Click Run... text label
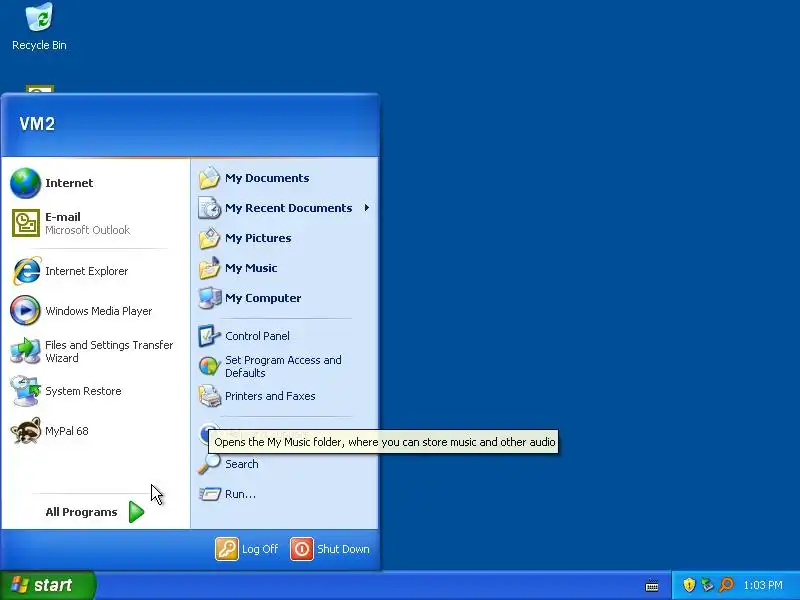 (240, 494)
